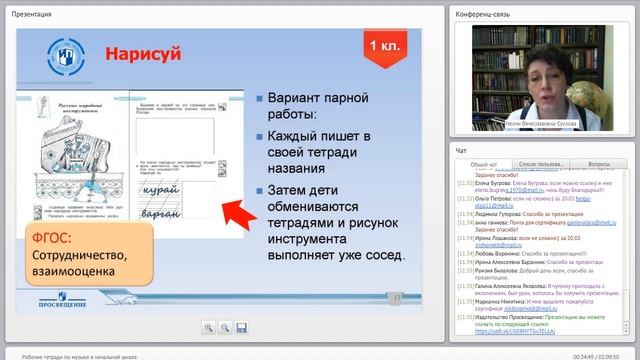Click the 'ФГОС:' orange box on the slide
The width and height of the screenshot is (640, 360).
[x=89, y=254]
